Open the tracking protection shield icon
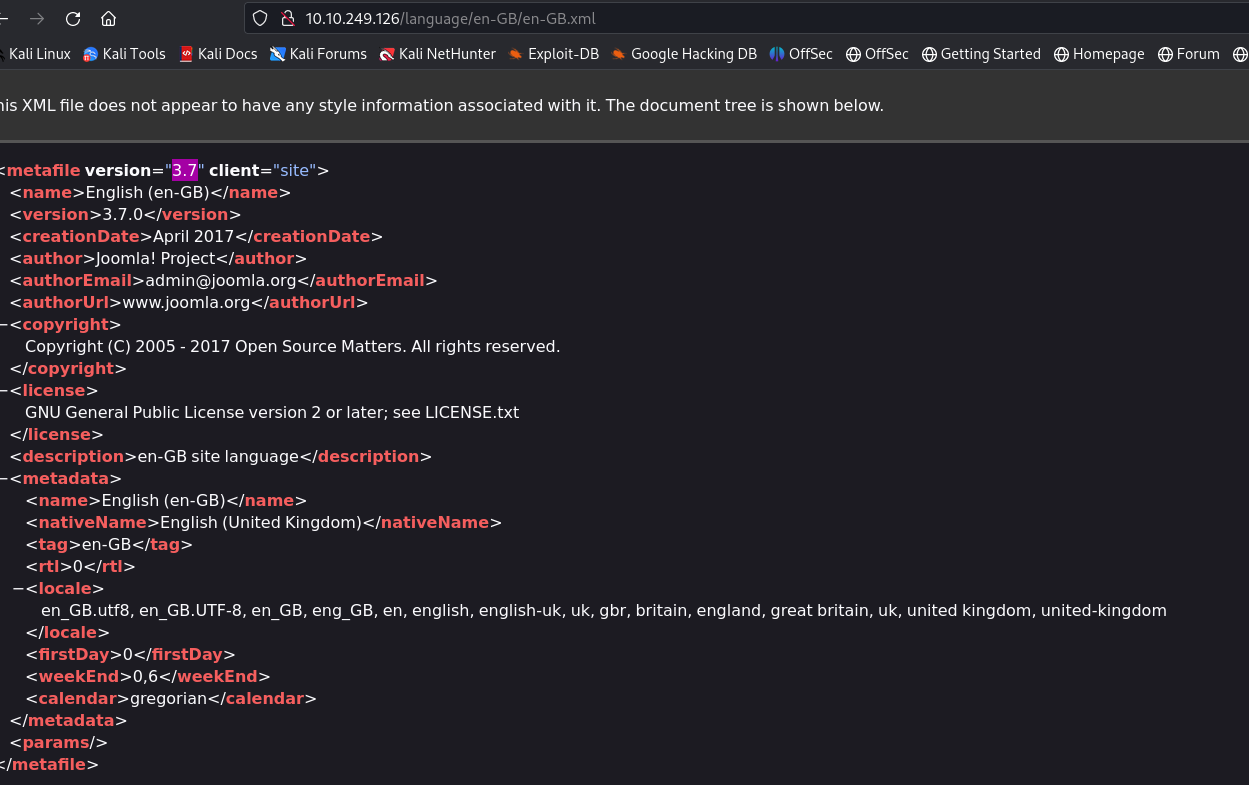 tap(260, 19)
